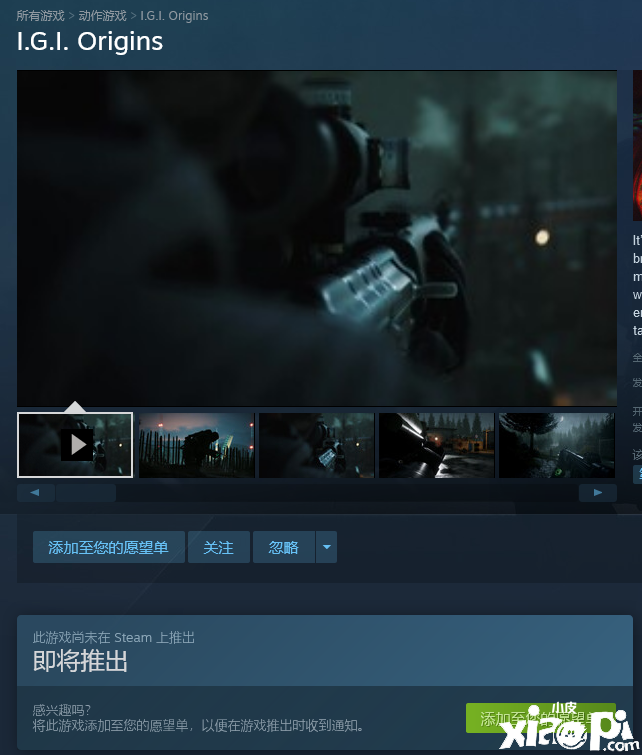Play the trailer thumbnail with play icon
The image size is (642, 755).
click(x=75, y=445)
